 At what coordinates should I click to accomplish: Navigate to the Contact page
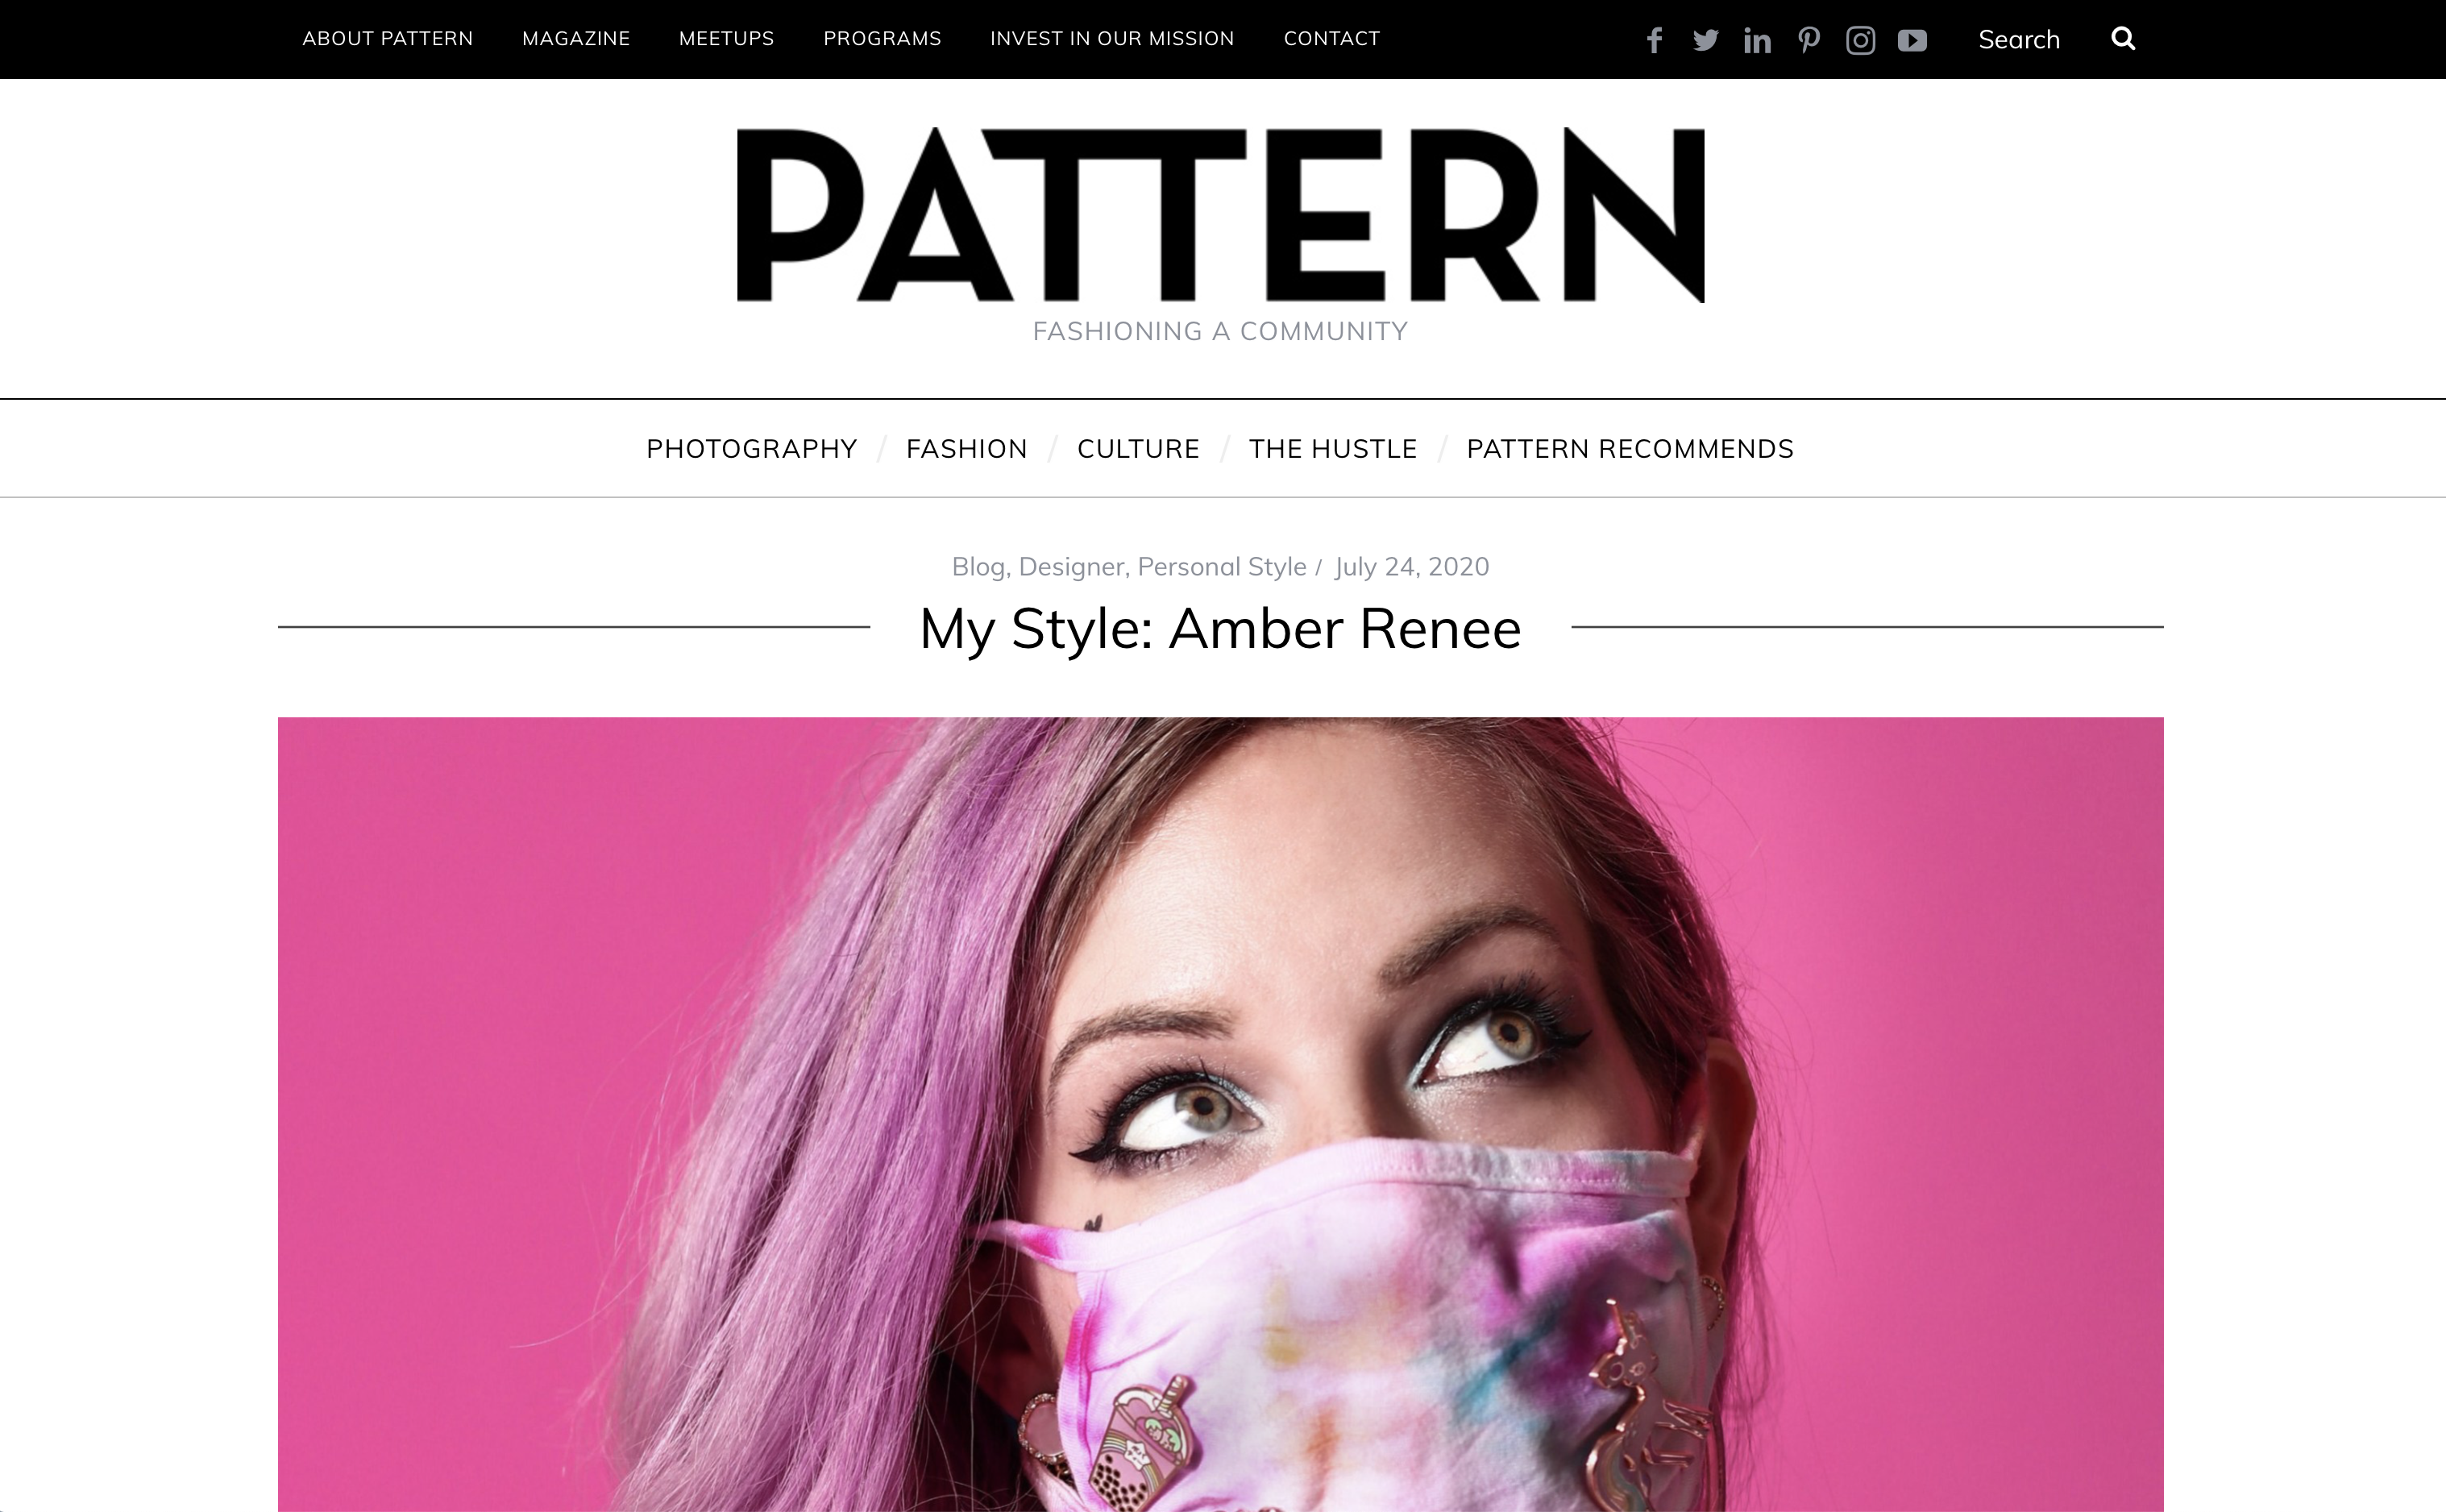[x=1331, y=38]
